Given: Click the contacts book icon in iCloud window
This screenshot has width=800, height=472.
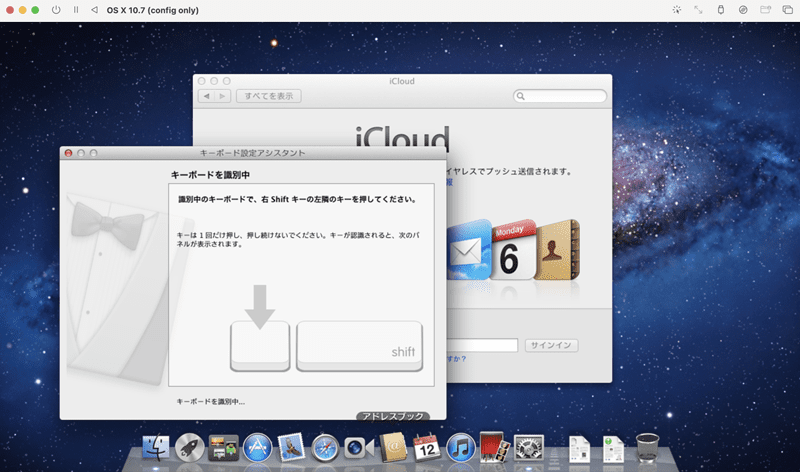Looking at the screenshot, I should (x=557, y=250).
